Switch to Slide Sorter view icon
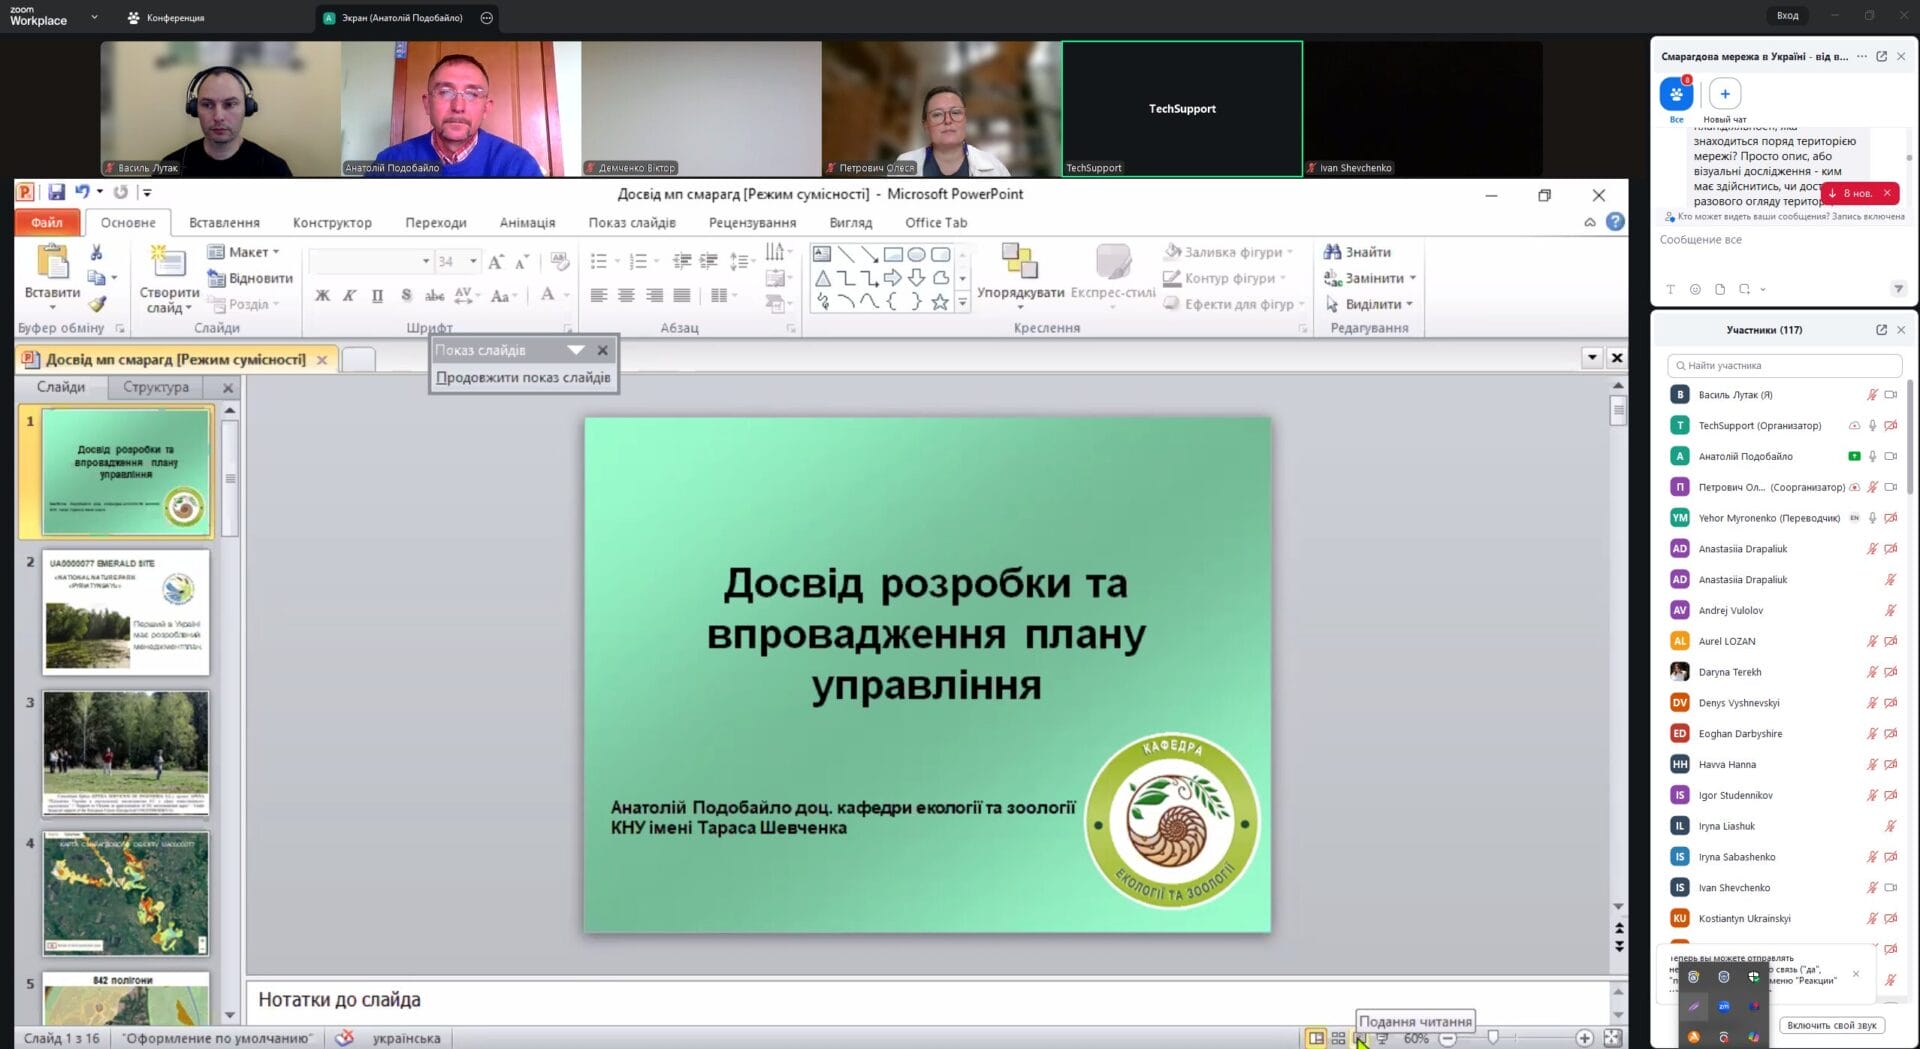The image size is (1920, 1049). point(1338,1038)
